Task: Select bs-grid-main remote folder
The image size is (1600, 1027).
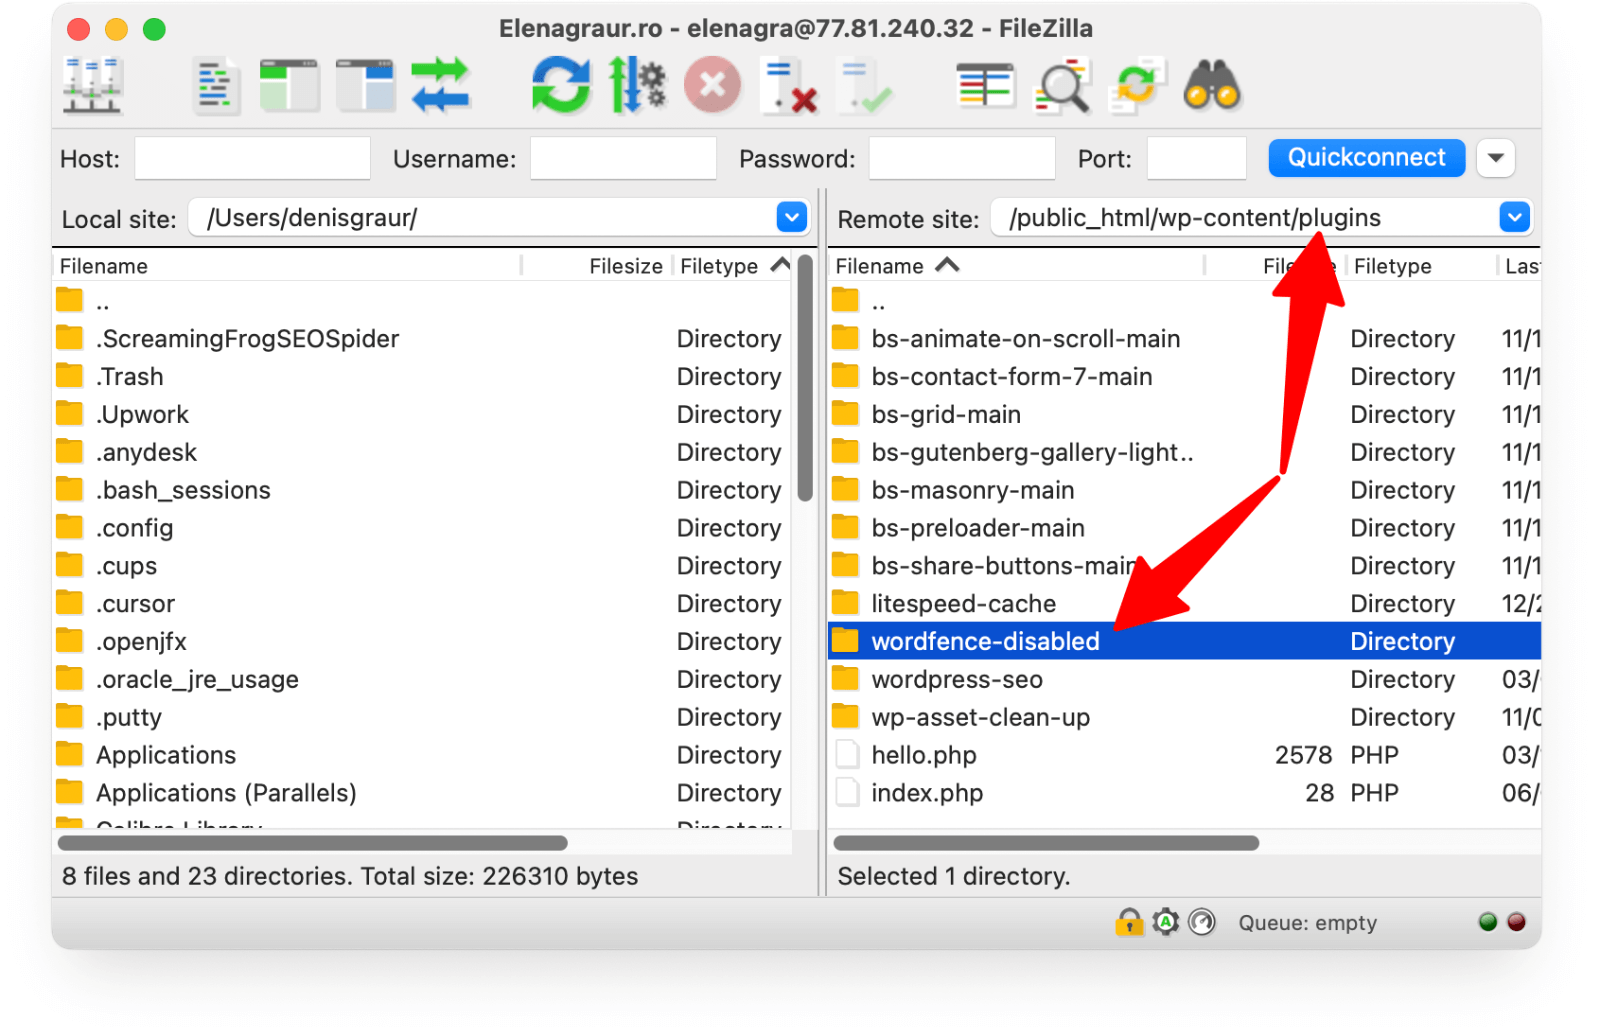Action: click(x=1184, y=414)
